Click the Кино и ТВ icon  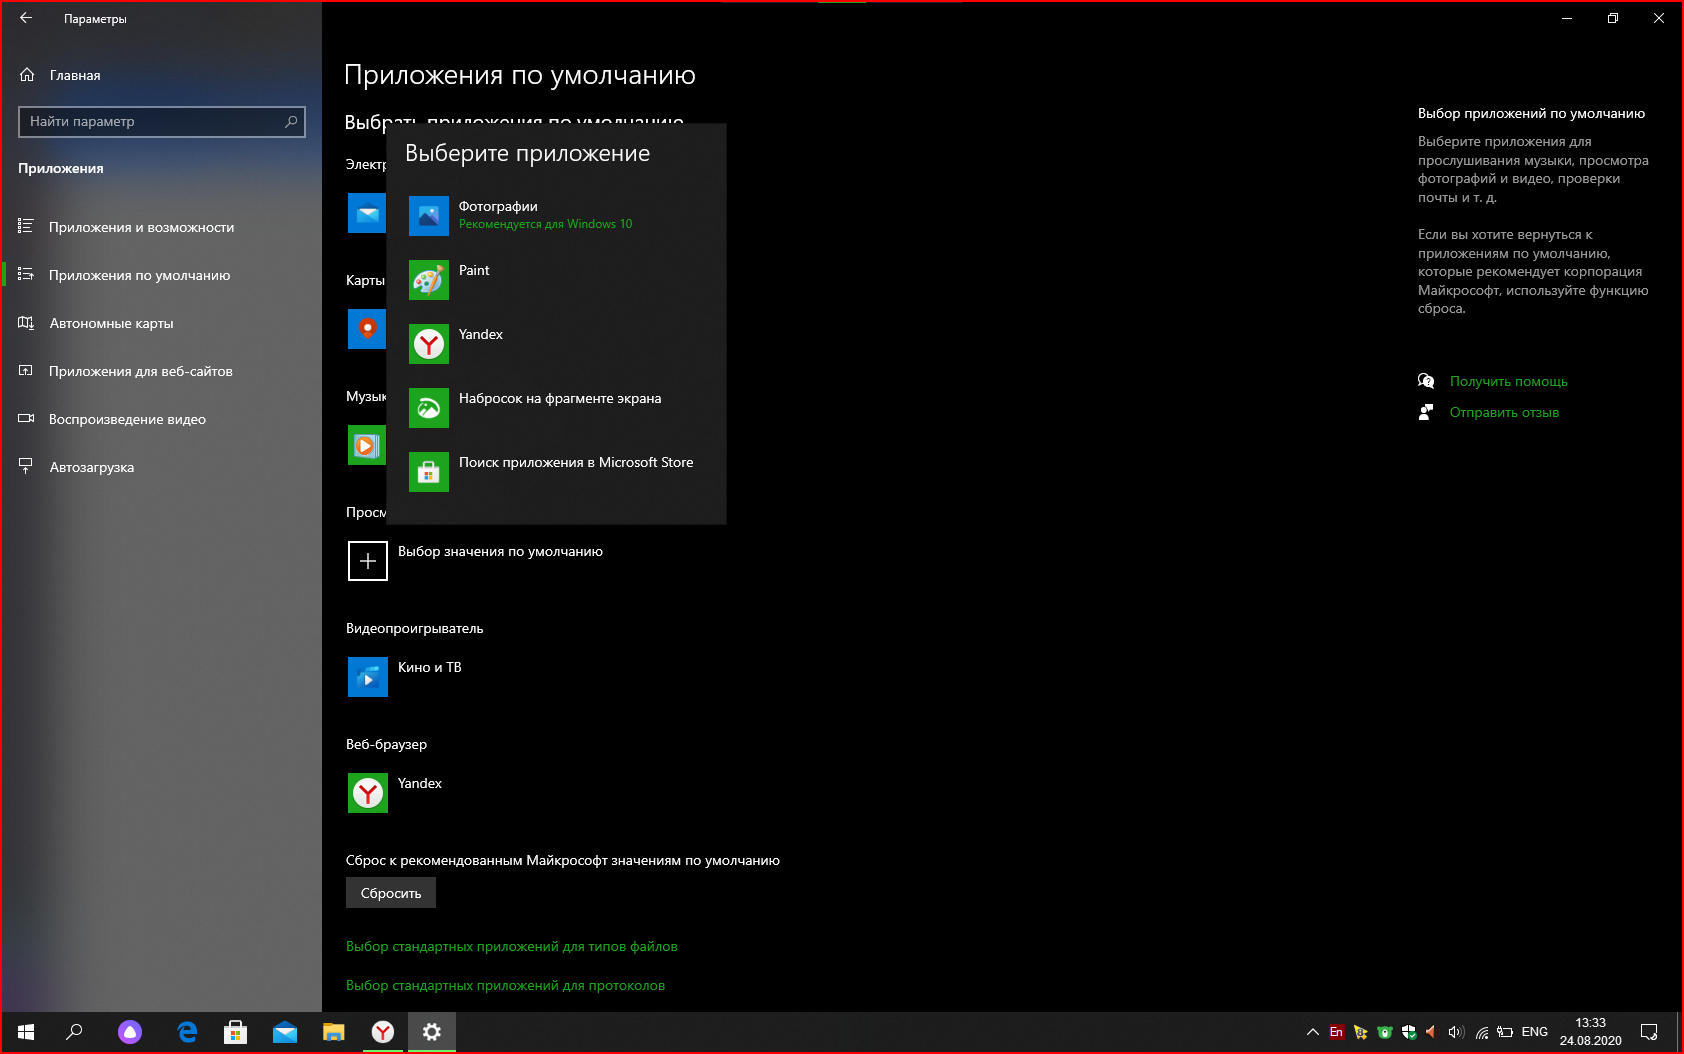[368, 677]
